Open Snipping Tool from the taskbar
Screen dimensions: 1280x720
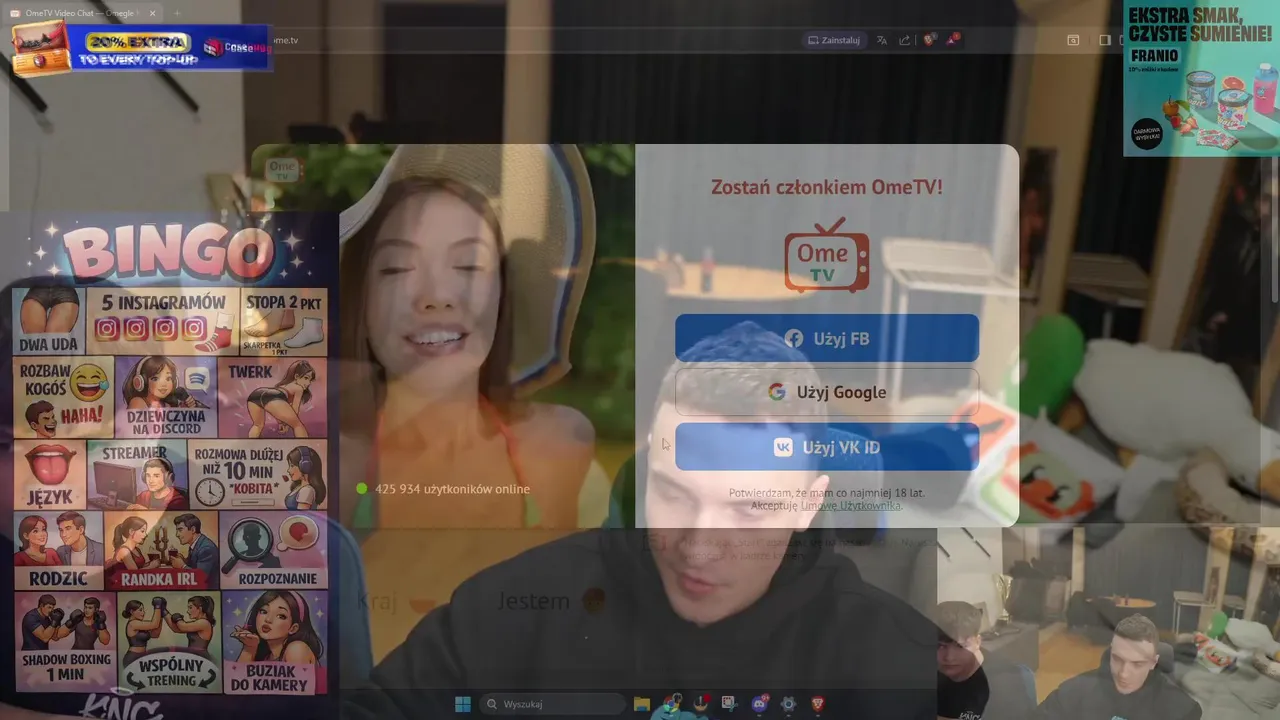[729, 704]
